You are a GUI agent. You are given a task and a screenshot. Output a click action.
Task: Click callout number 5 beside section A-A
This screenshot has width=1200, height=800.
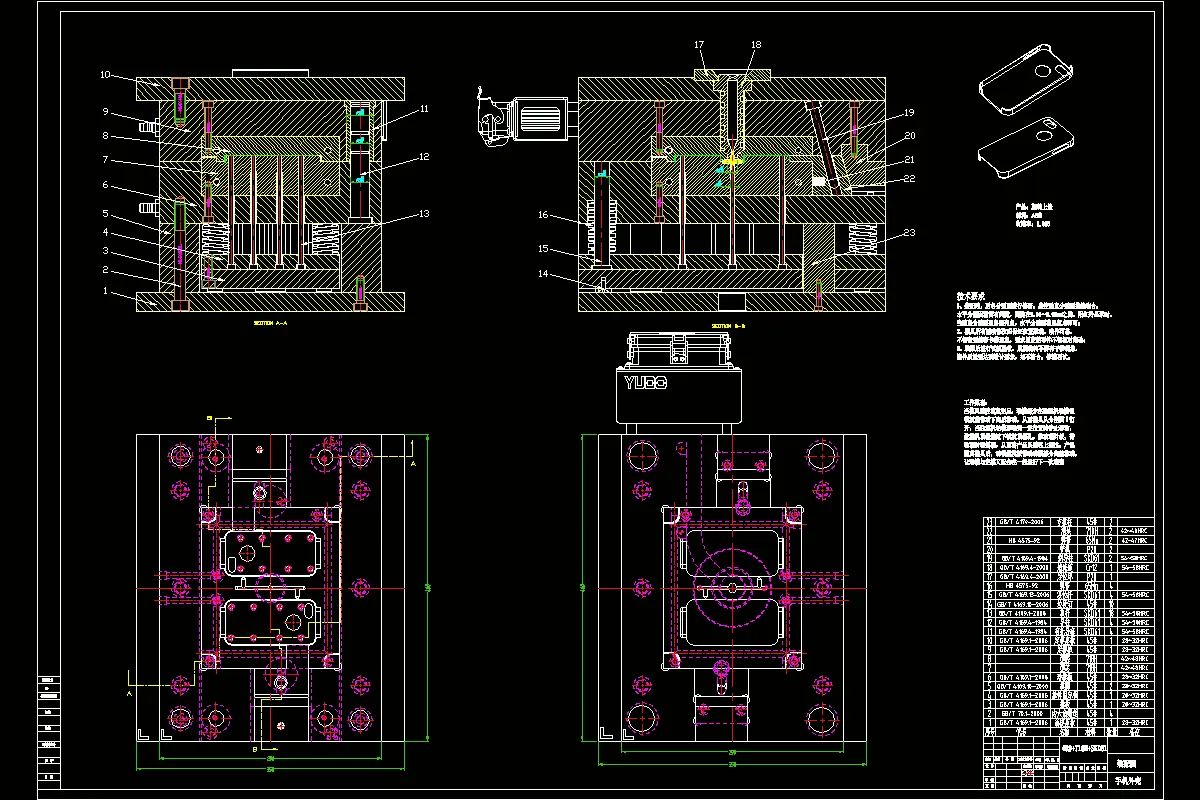[x=104, y=213]
